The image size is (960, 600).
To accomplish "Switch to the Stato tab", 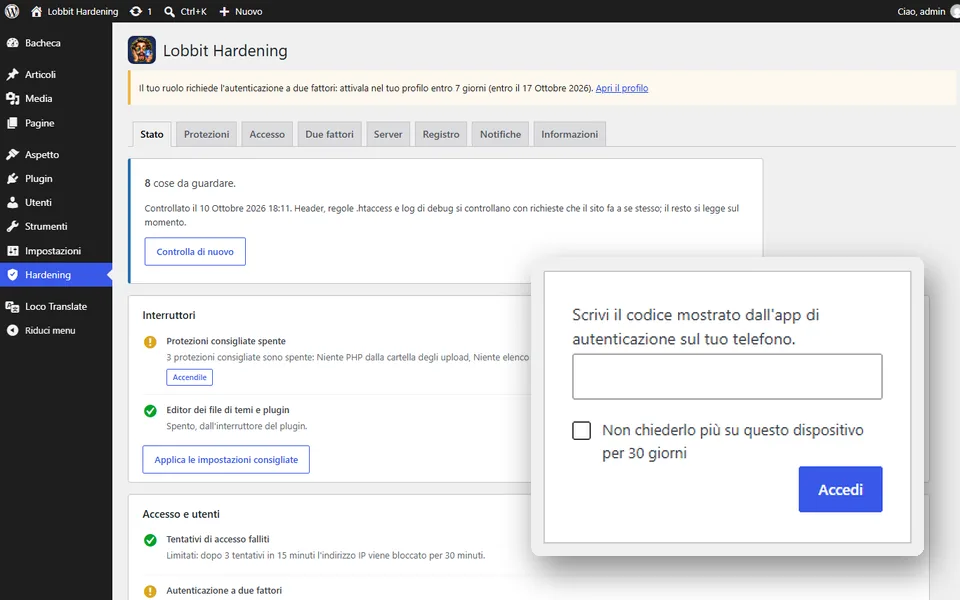I will point(152,134).
